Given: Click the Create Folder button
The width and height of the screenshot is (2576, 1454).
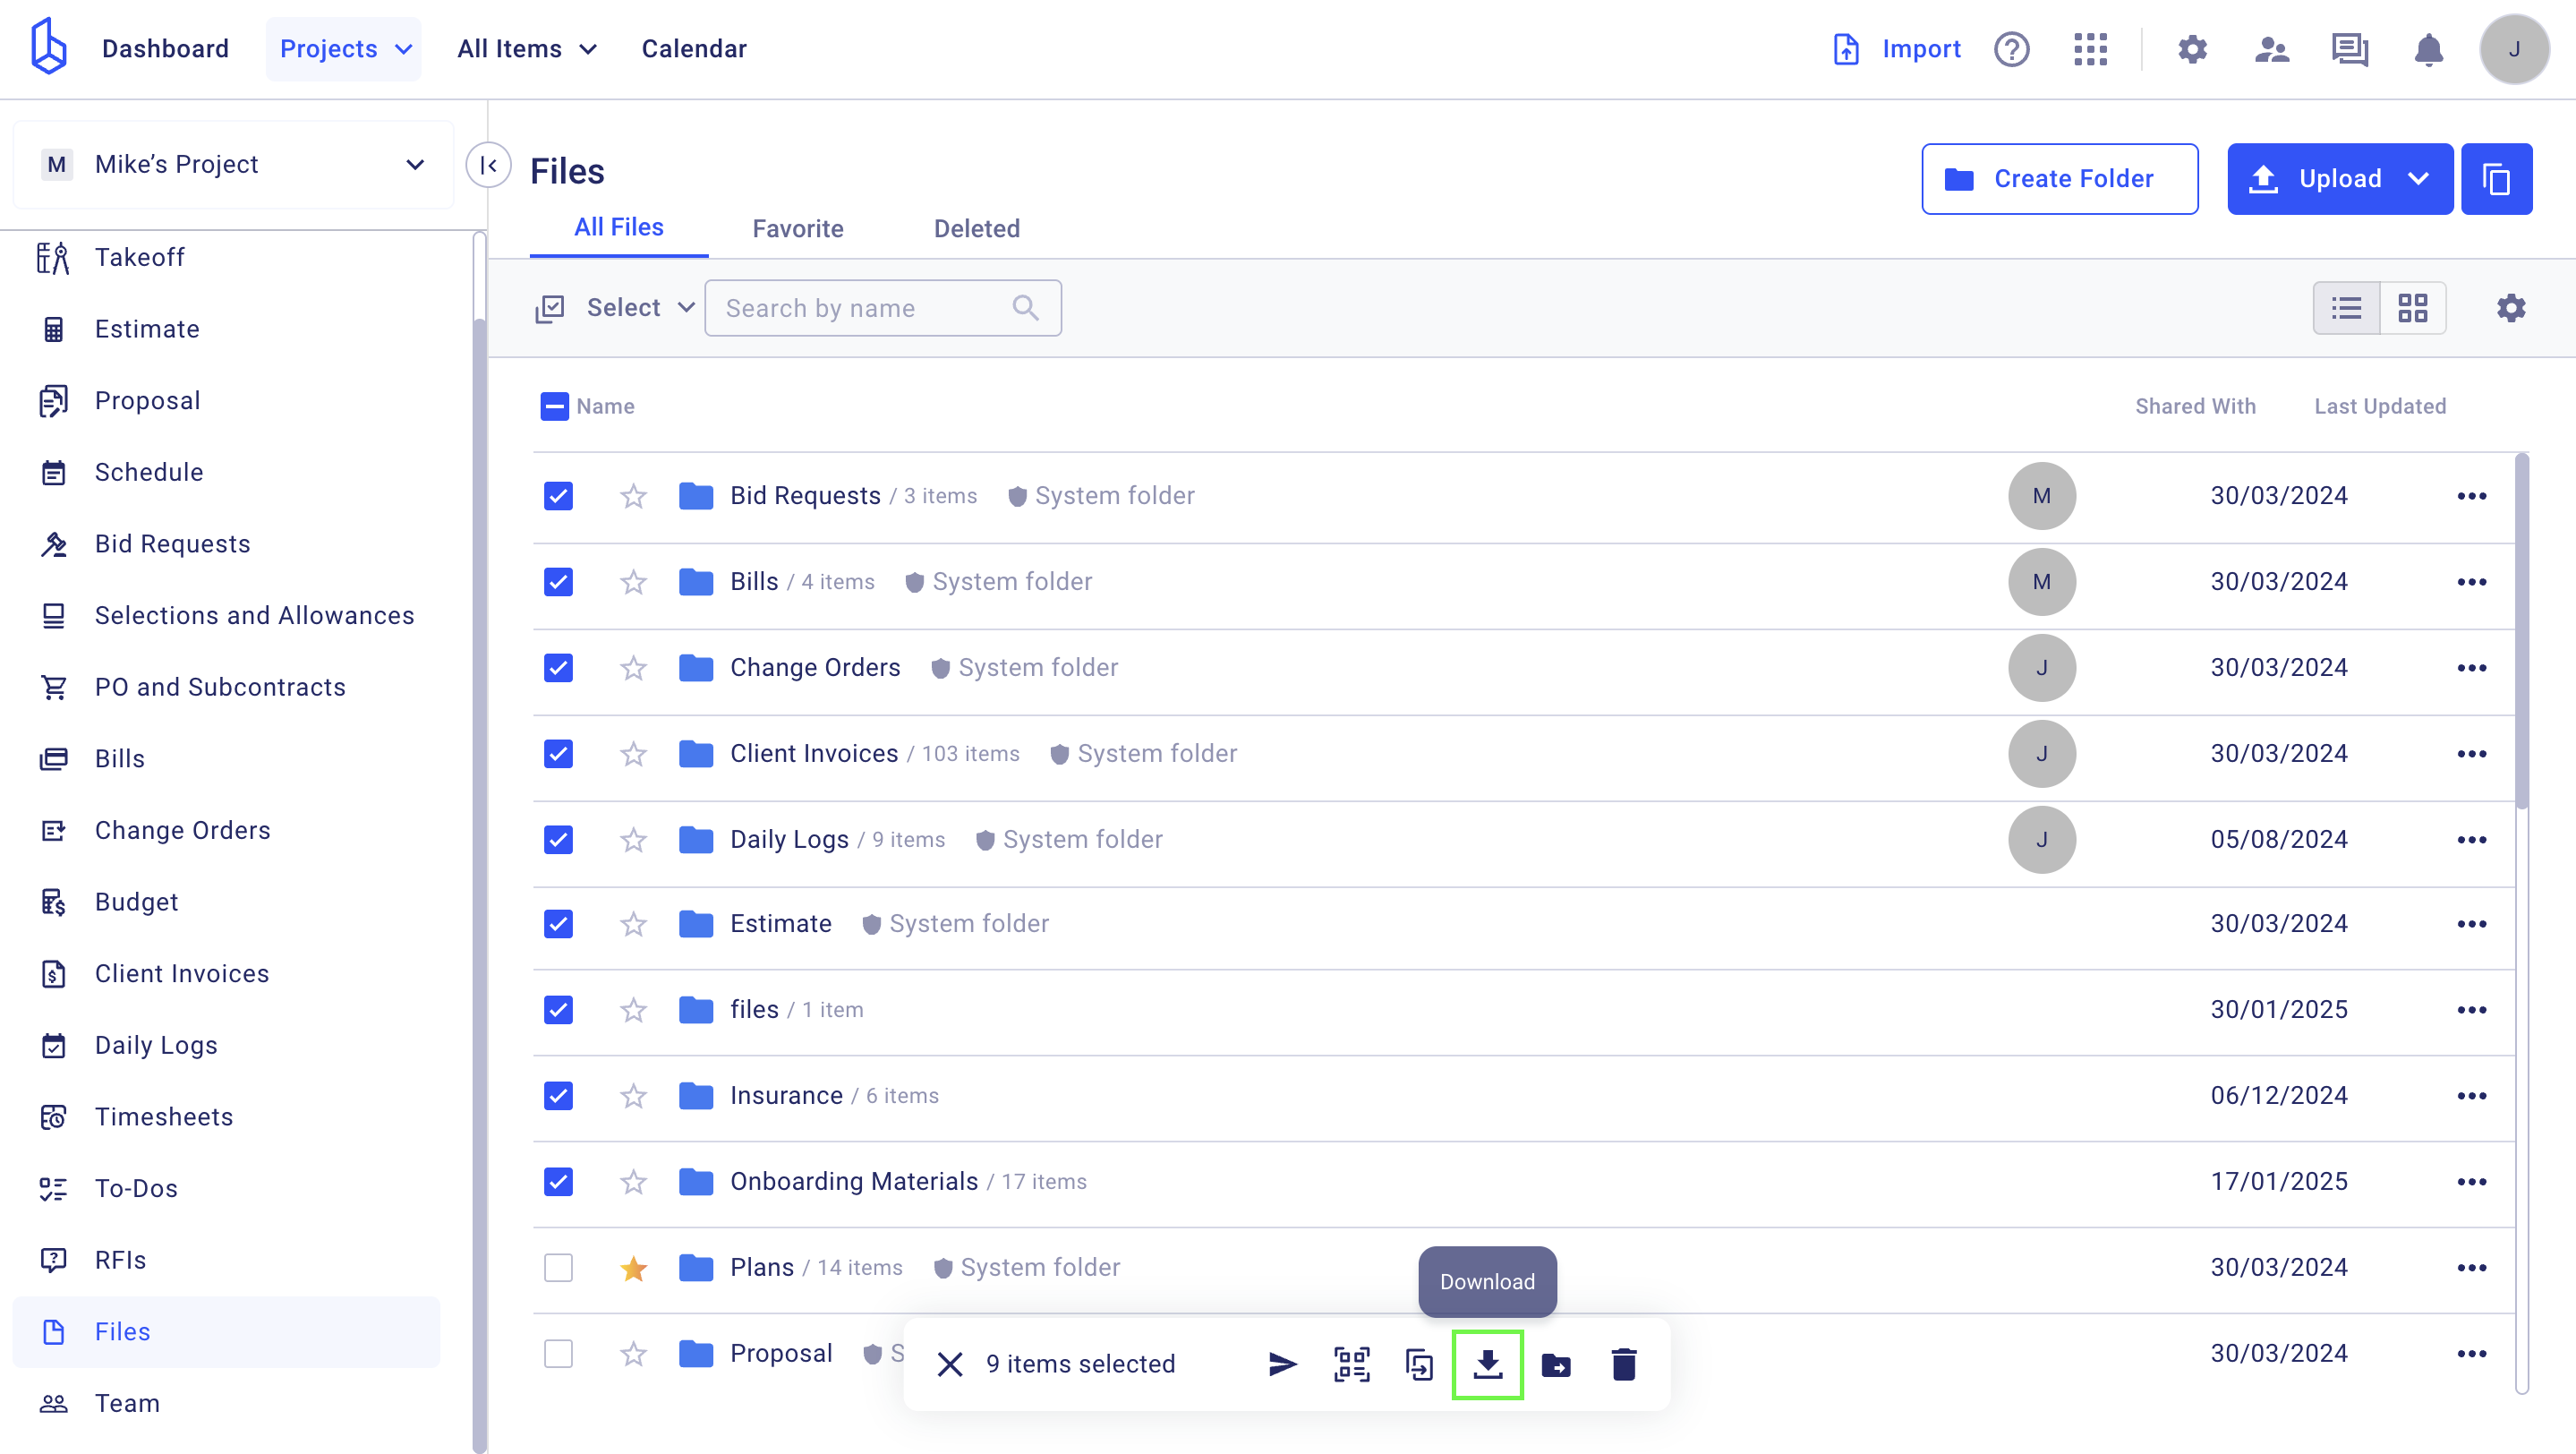Looking at the screenshot, I should tap(2059, 179).
